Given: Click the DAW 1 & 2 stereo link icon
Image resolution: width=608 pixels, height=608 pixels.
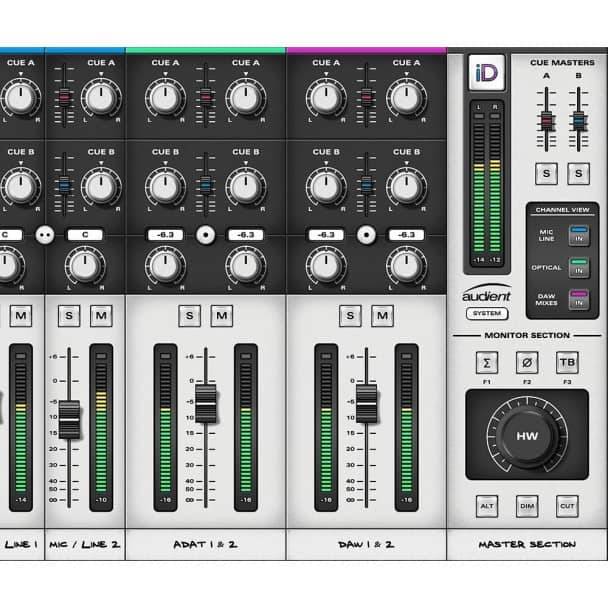Looking at the screenshot, I should pyautogui.click(x=366, y=234).
